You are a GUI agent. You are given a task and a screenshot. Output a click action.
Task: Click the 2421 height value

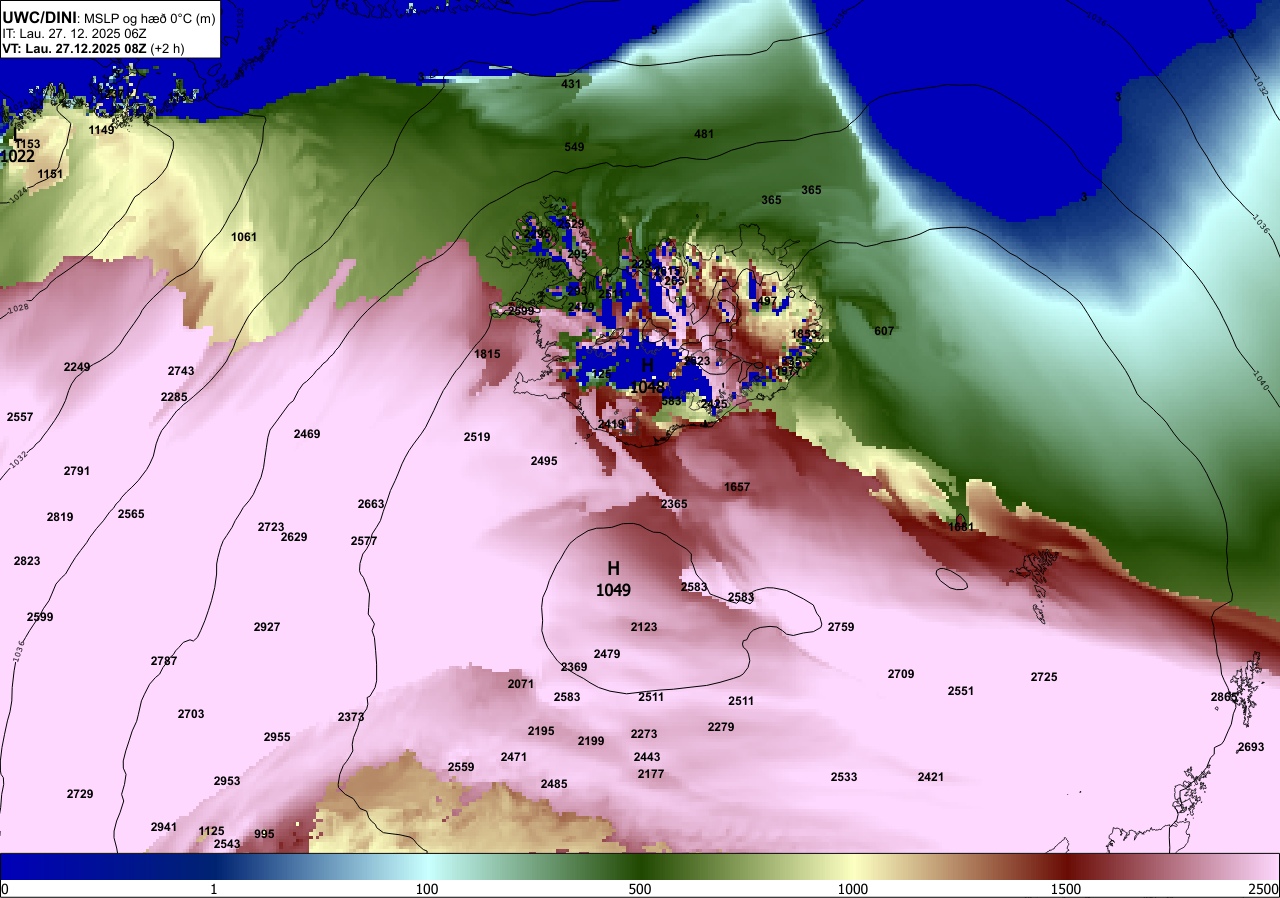(x=931, y=777)
